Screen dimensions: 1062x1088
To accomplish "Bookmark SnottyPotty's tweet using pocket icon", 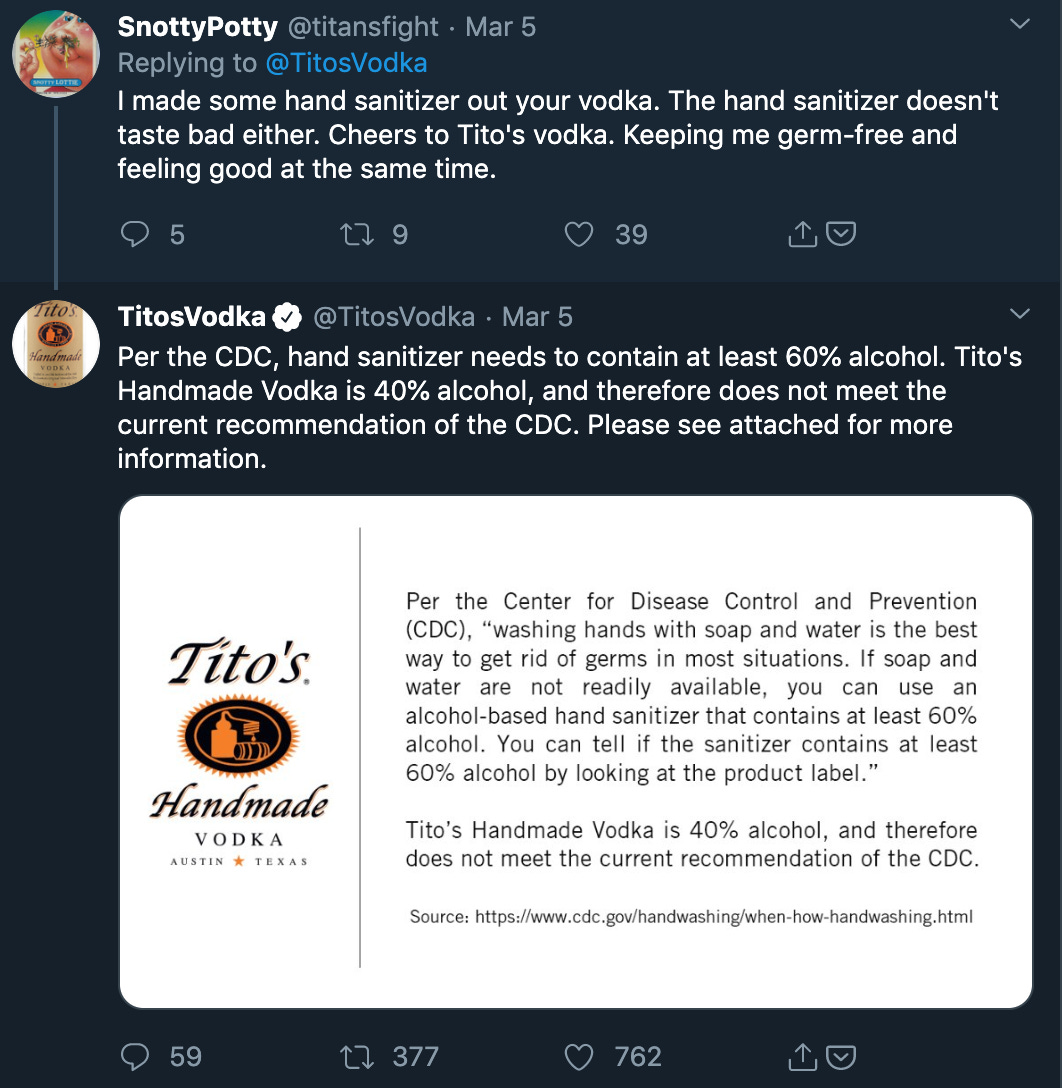I will (x=841, y=234).
